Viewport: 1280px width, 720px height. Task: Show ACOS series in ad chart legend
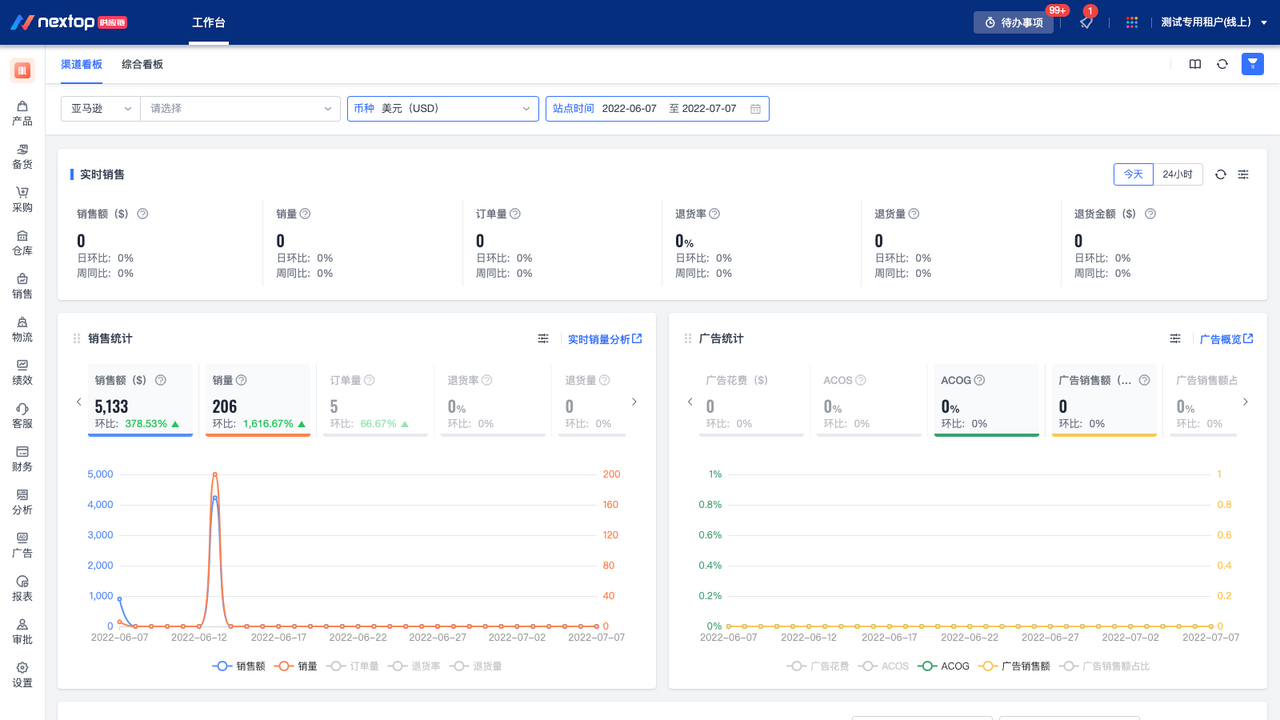pyautogui.click(x=884, y=666)
